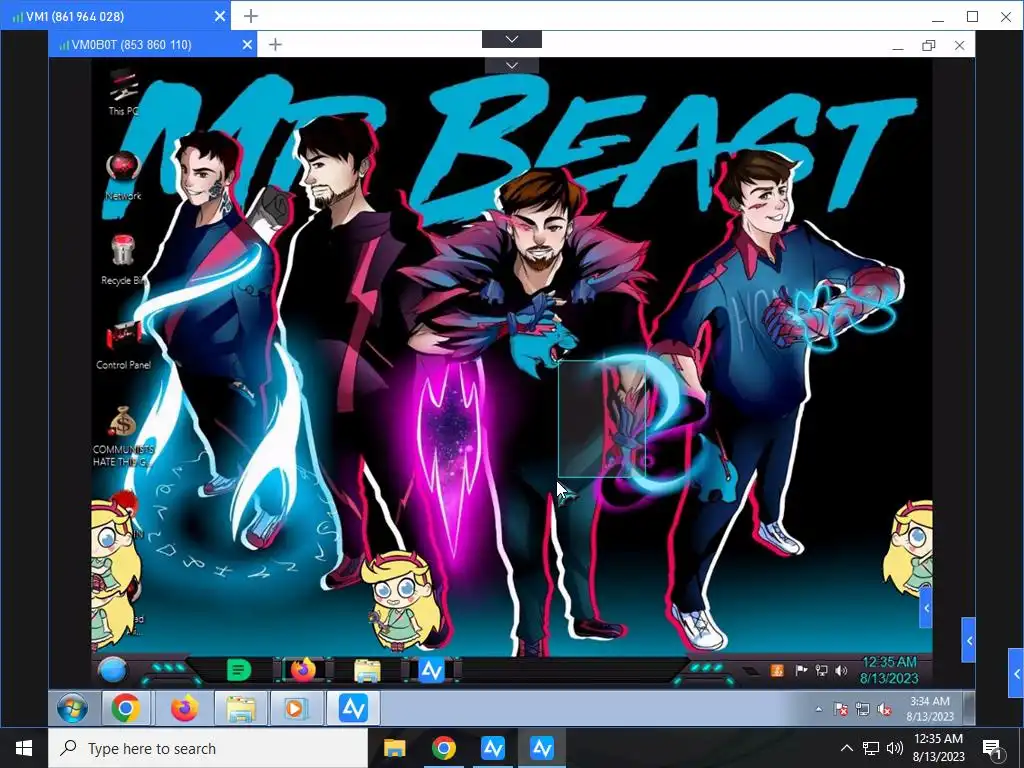Select the Control Panel desktop icon
This screenshot has height=768, width=1024.
[123, 346]
